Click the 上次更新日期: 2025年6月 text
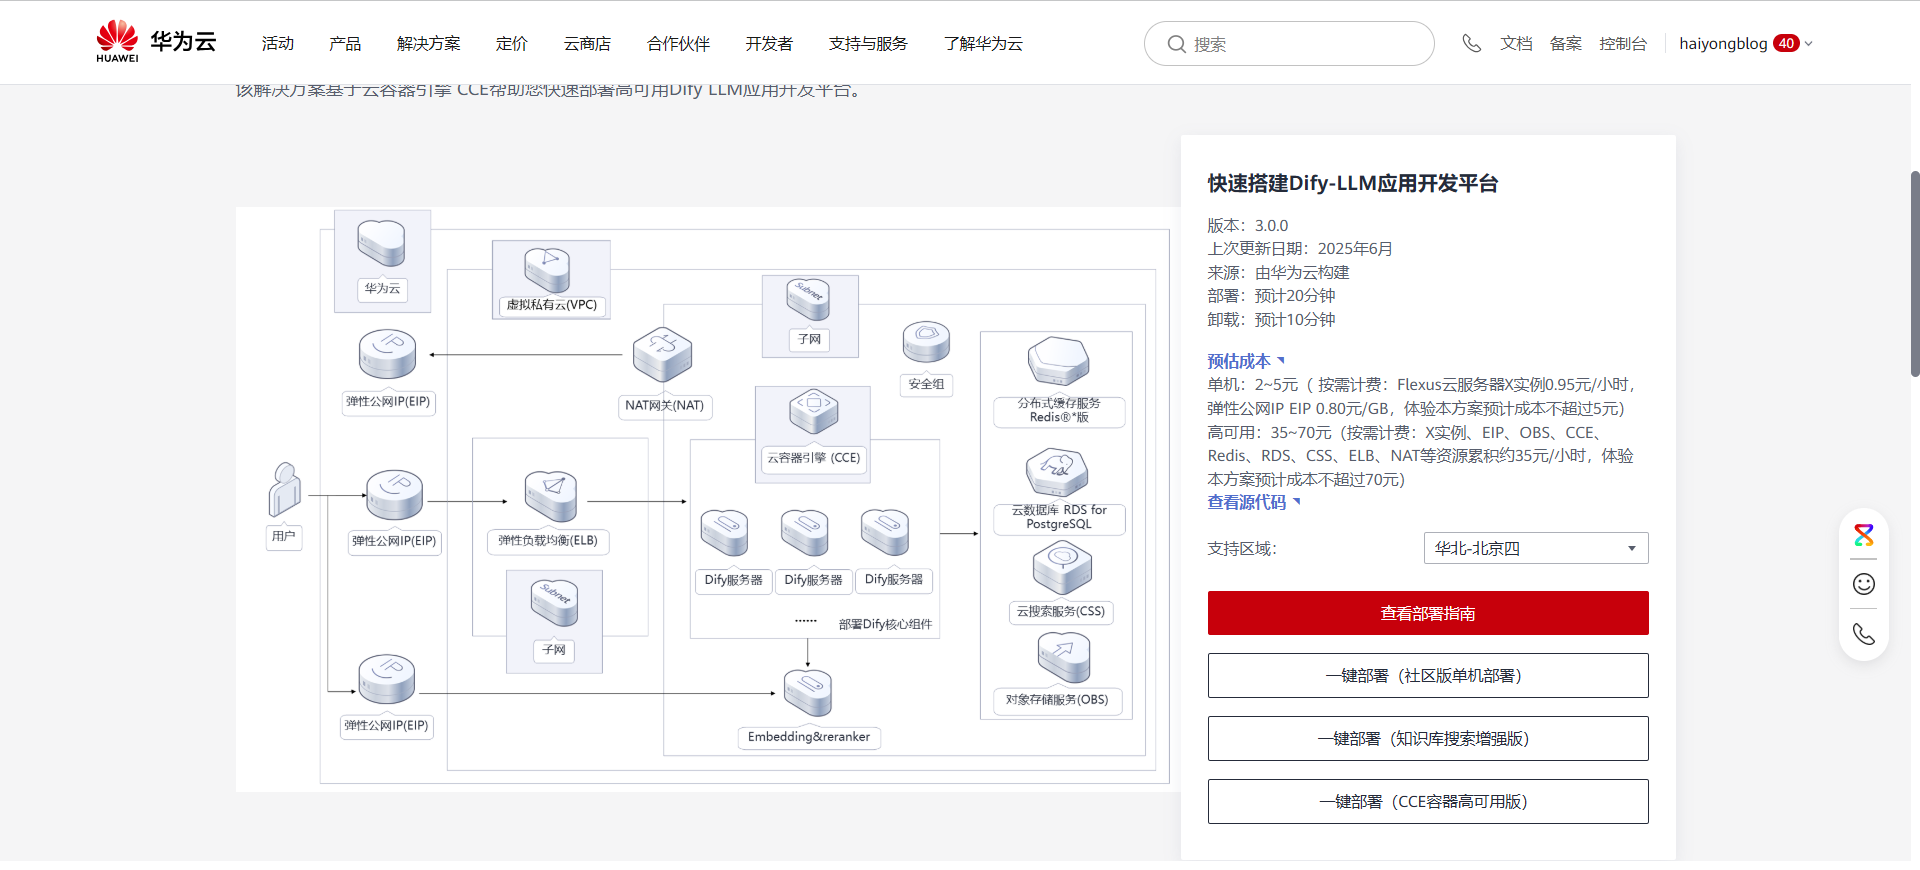 tap(1300, 248)
